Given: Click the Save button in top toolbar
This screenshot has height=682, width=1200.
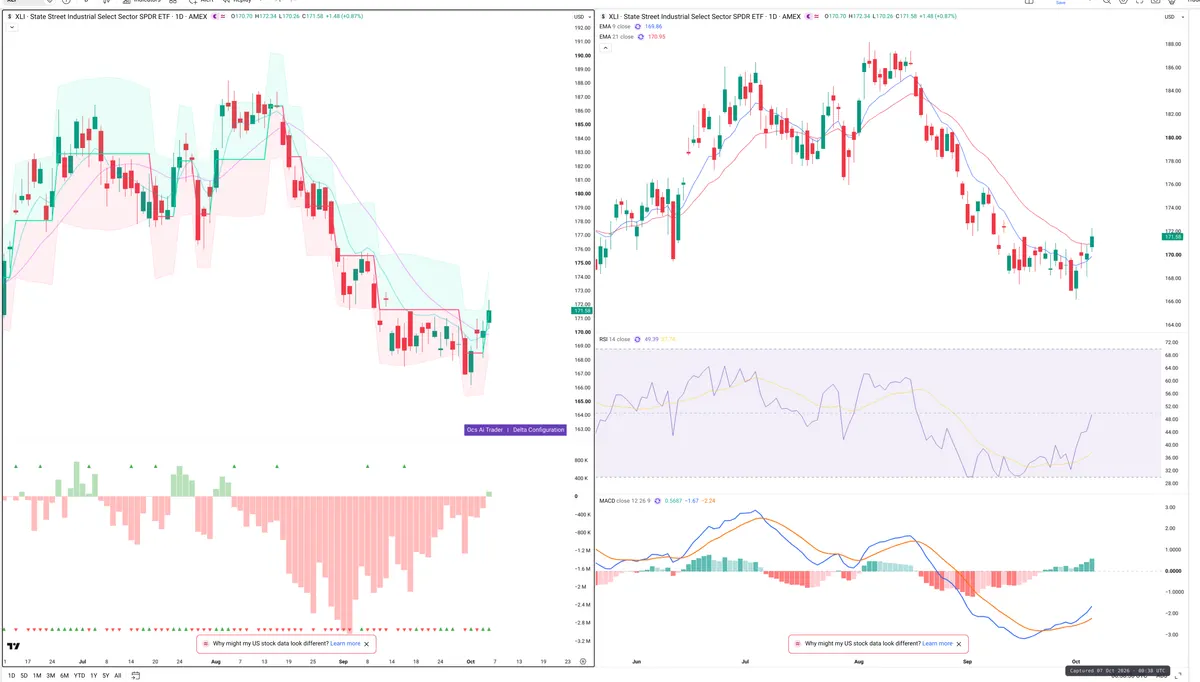Looking at the screenshot, I should (1063, 2).
